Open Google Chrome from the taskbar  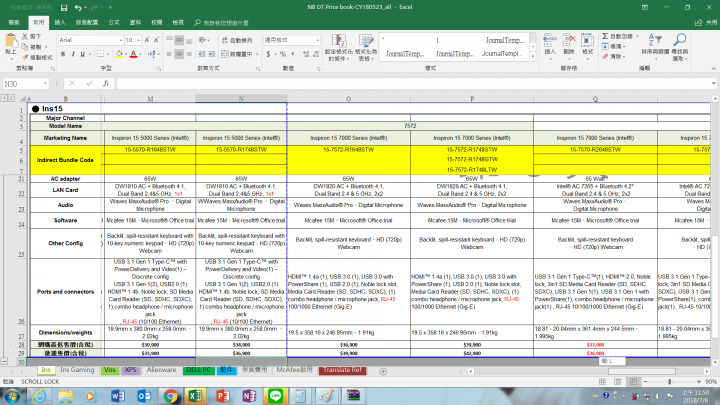170,396
